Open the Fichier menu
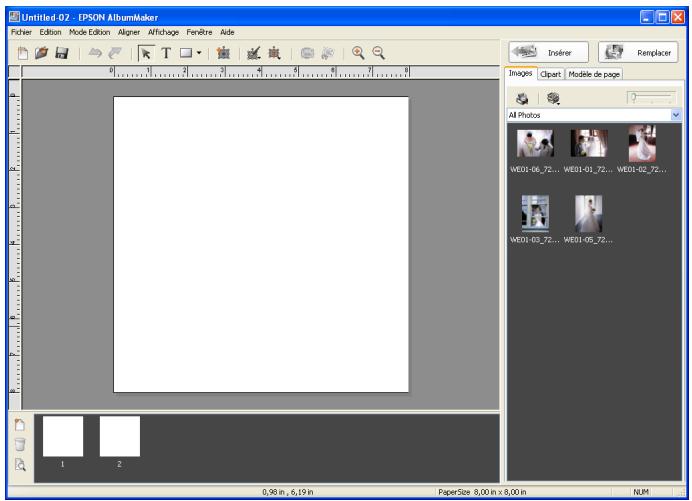This screenshot has height=501, width=692. pyautogui.click(x=21, y=32)
